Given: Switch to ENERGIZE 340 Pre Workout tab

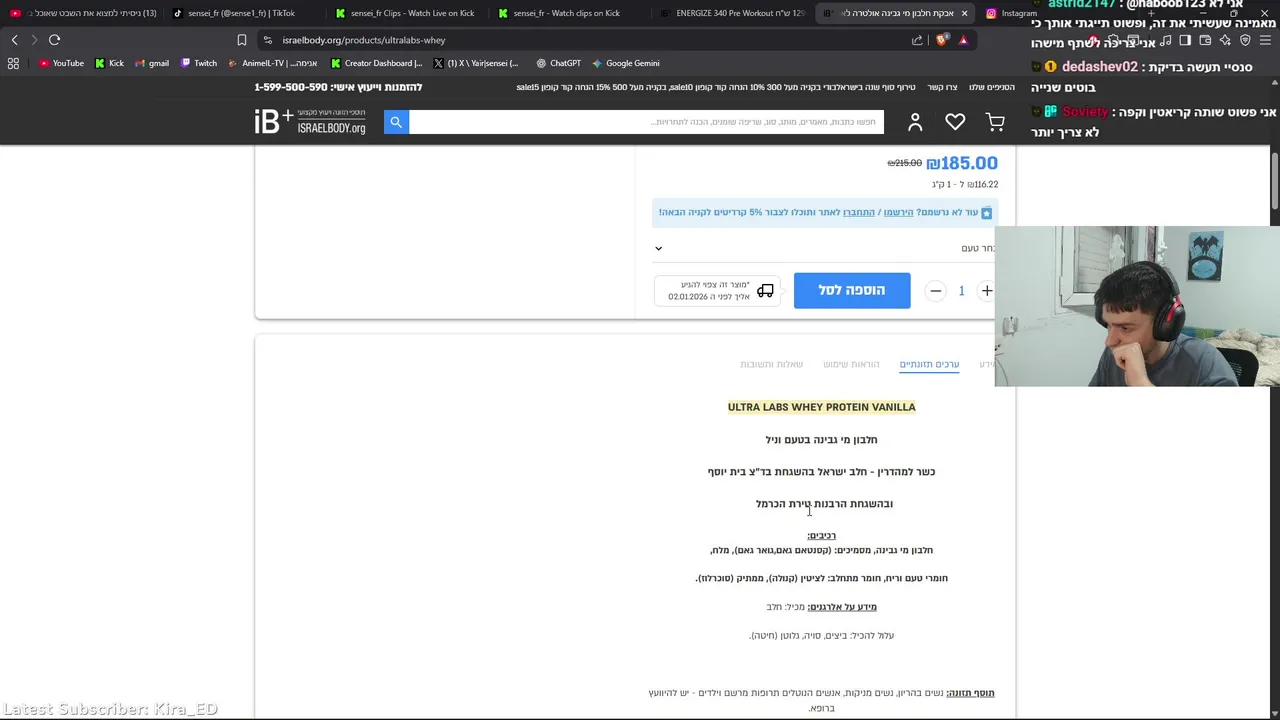Looking at the screenshot, I should point(732,13).
